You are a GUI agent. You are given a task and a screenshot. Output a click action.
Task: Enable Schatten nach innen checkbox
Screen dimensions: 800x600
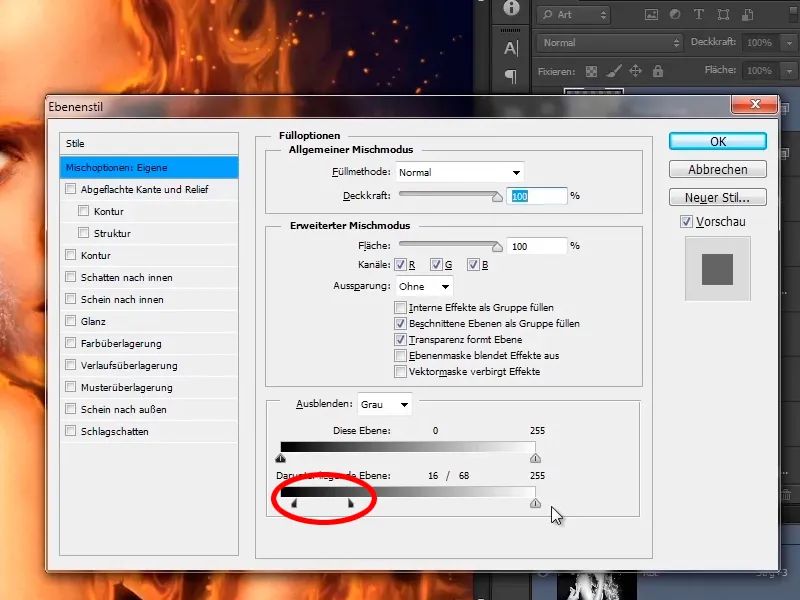(70, 277)
